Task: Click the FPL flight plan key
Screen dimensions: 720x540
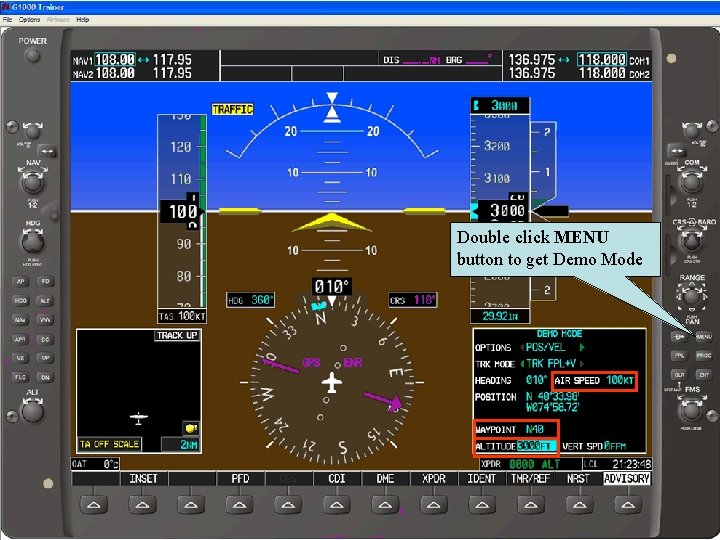Action: [679, 355]
